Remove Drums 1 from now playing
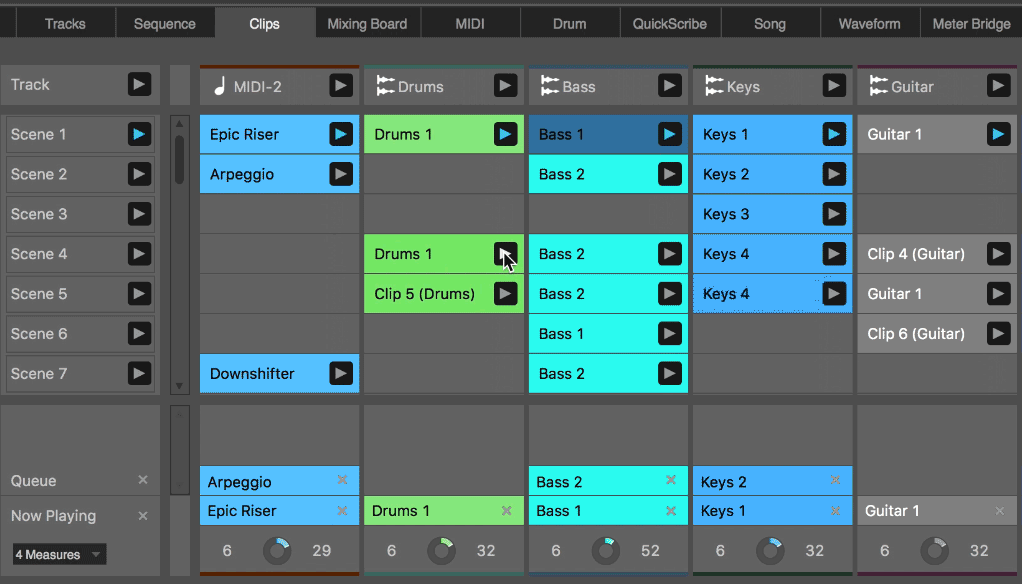Image resolution: width=1022 pixels, height=584 pixels. click(x=506, y=511)
